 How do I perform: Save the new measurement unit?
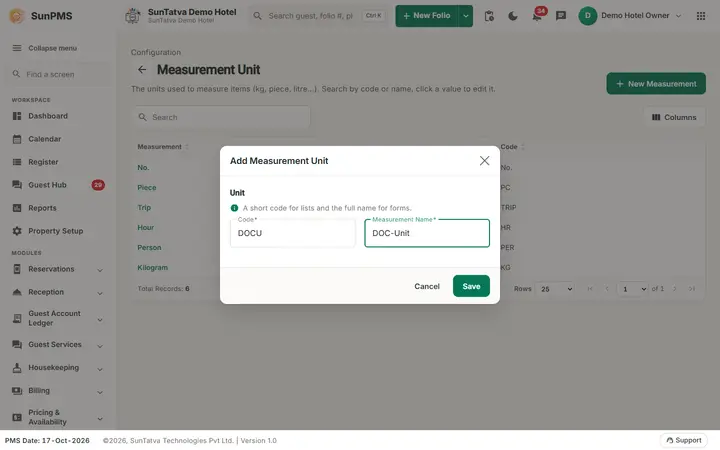tap(471, 286)
